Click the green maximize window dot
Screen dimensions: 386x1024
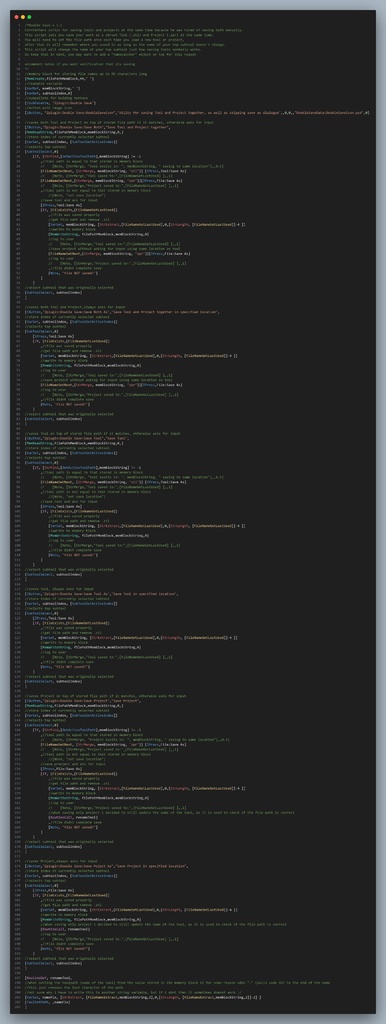(x=29, y=16)
